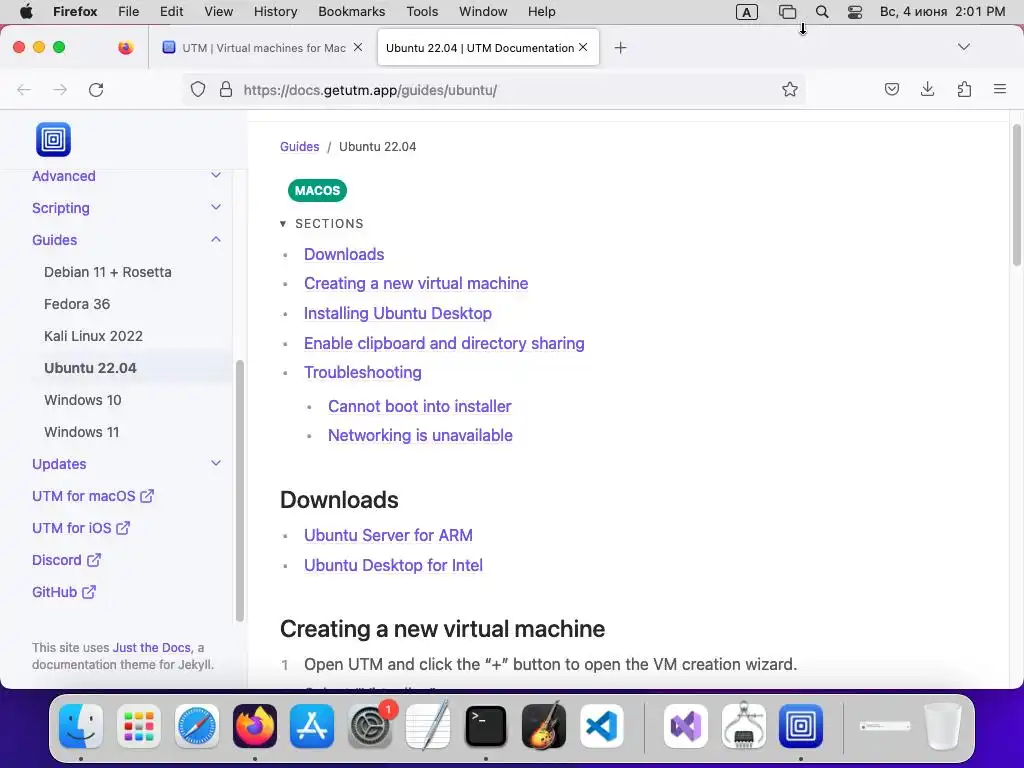Close the Ubuntu 22.04 UTM Documentation tab

click(x=583, y=47)
